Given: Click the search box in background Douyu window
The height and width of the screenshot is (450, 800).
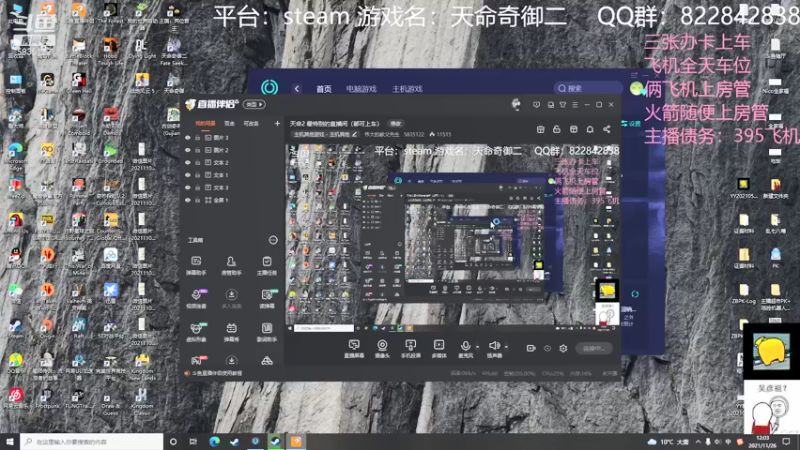Looking at the screenshot, I should click(588, 88).
